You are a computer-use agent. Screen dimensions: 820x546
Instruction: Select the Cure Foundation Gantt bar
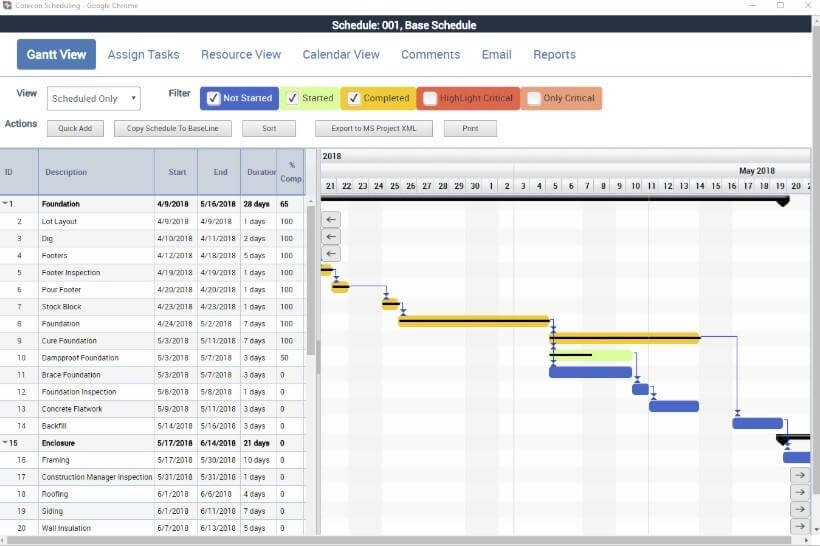pos(624,338)
